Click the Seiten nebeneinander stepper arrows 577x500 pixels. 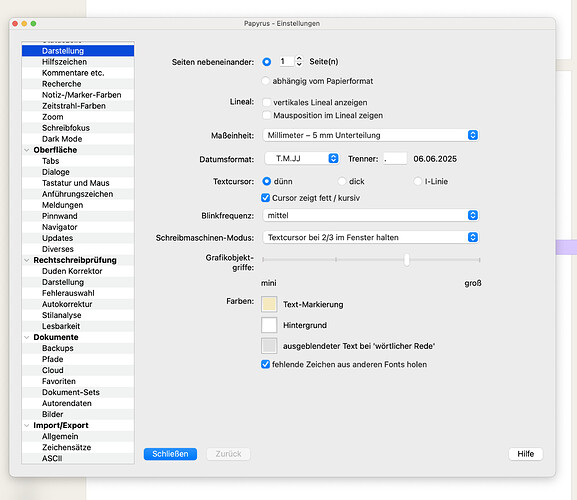[299, 61]
